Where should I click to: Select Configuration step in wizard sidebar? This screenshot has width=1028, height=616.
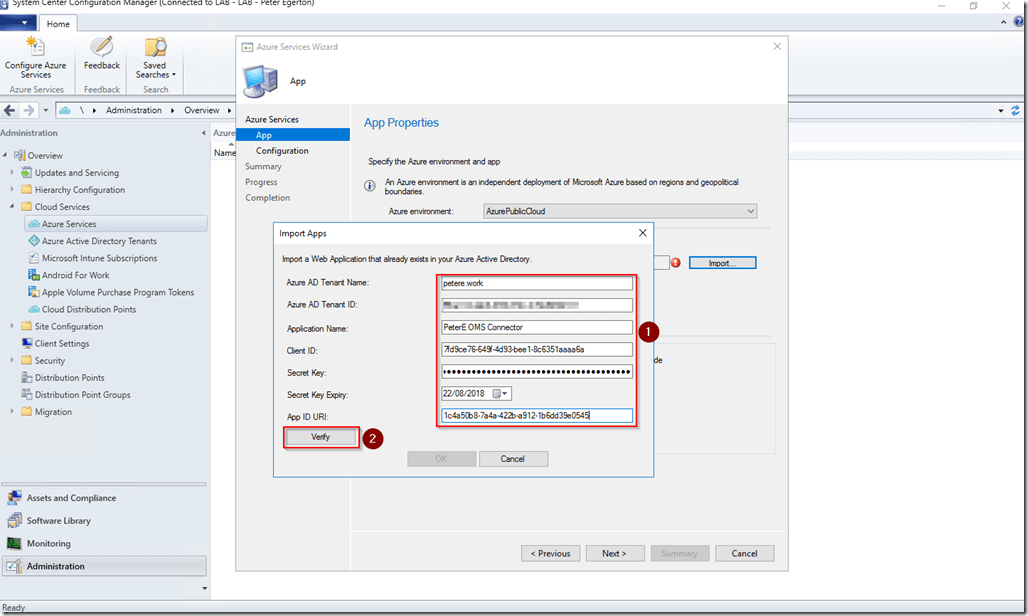(x=282, y=151)
